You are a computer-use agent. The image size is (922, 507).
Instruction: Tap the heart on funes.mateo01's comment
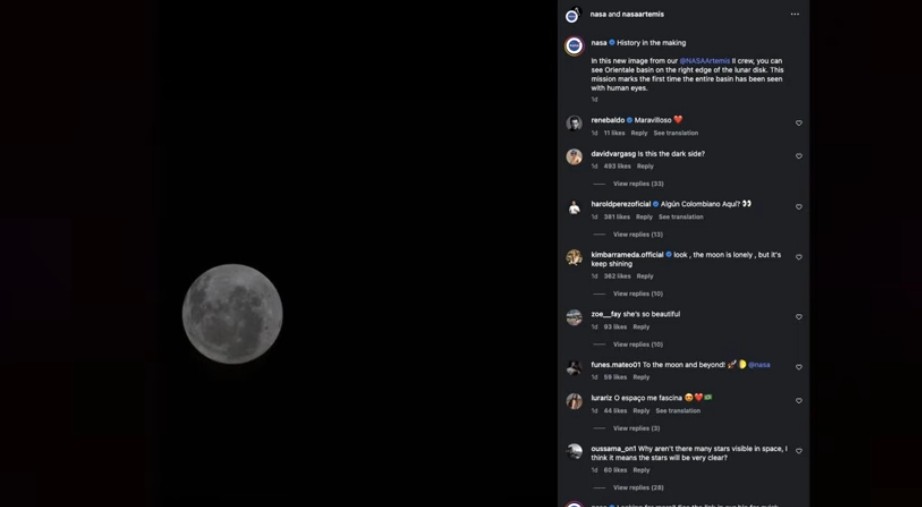pos(798,367)
